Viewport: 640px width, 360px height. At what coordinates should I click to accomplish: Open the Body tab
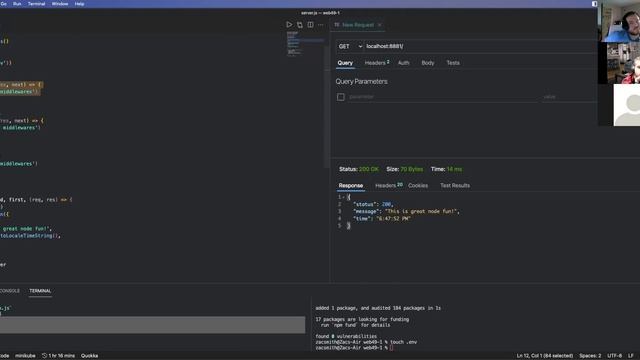tap(428, 63)
